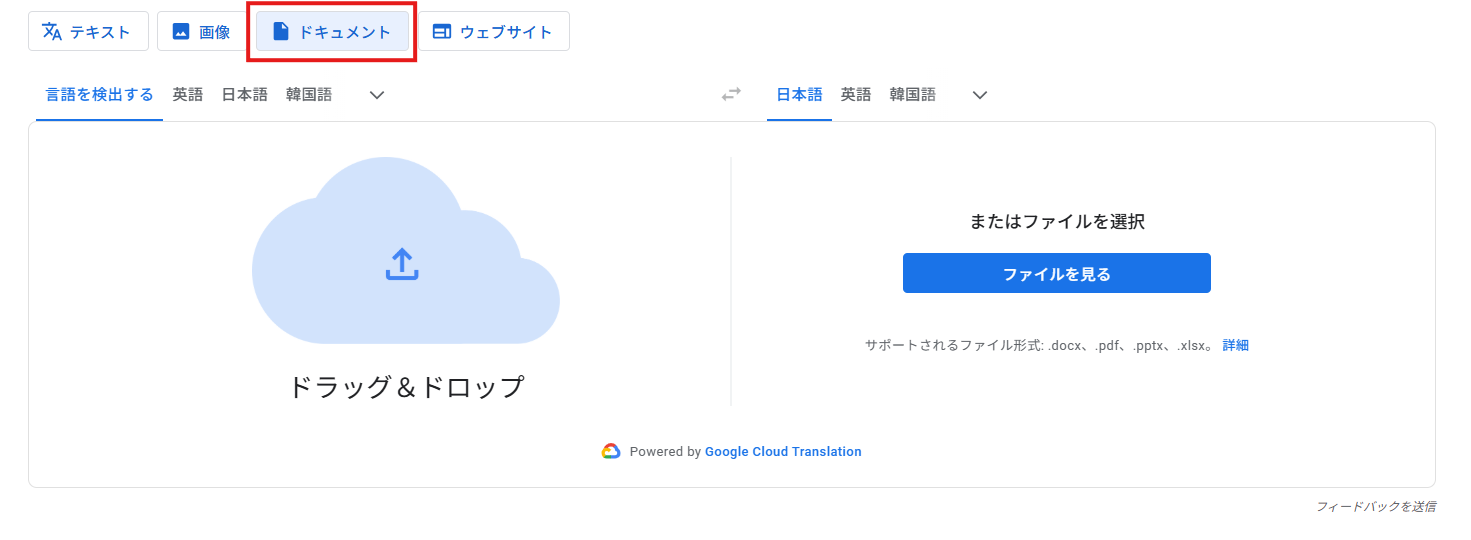Click the Google Cloud logo icon
Image resolution: width=1471 pixels, height=540 pixels.
(611, 452)
